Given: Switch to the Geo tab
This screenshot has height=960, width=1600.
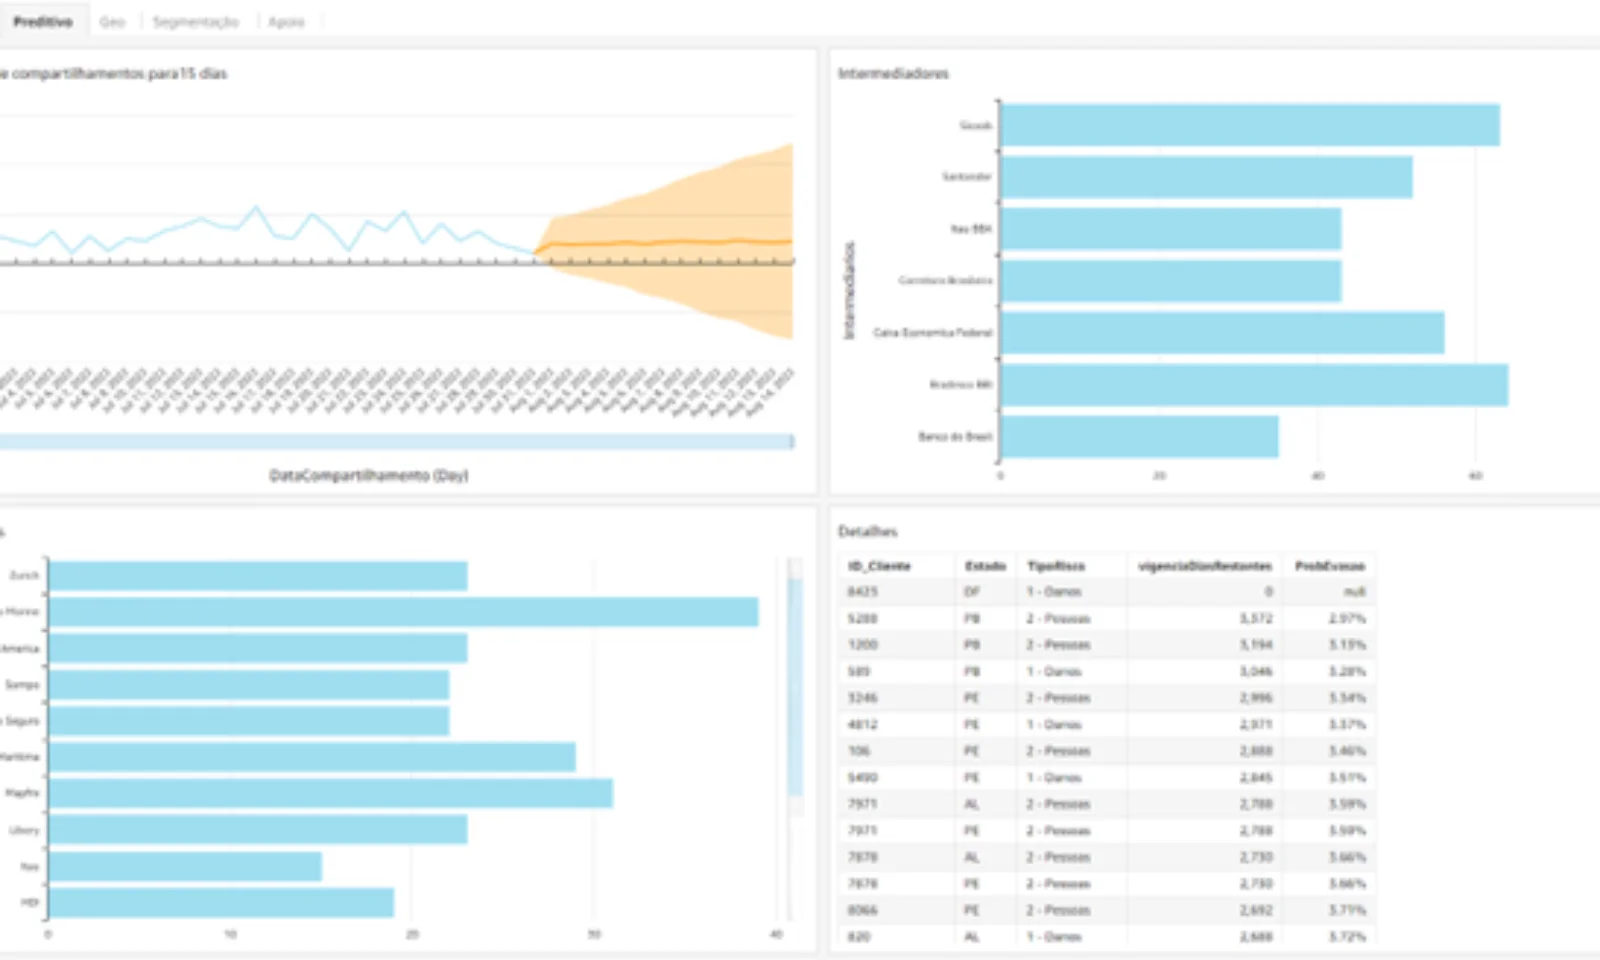Looking at the screenshot, I should [x=112, y=21].
